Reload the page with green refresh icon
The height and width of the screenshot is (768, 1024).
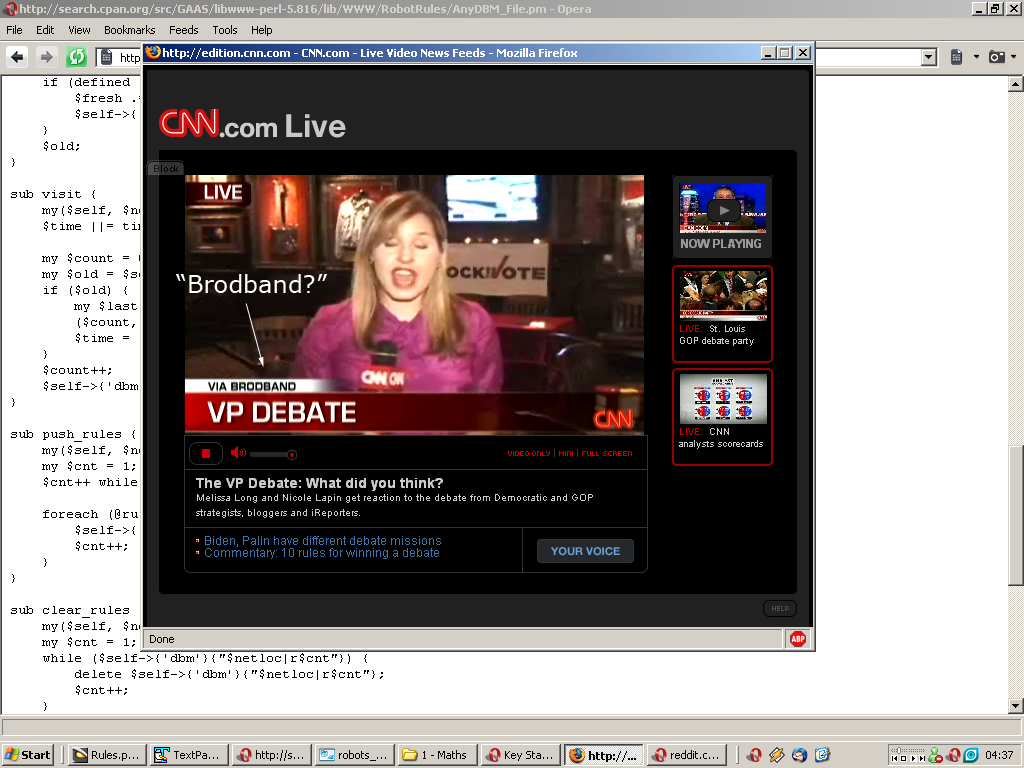(x=76, y=57)
